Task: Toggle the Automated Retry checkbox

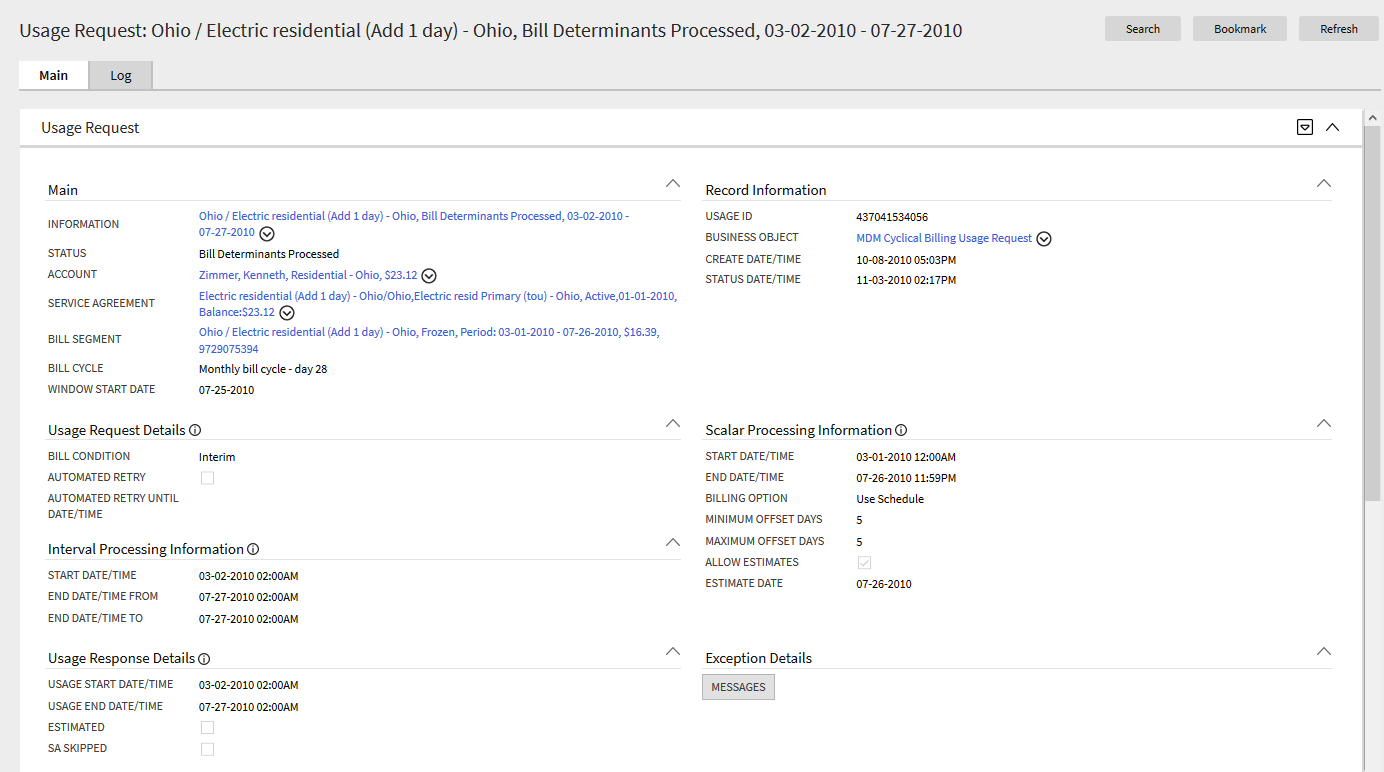Action: click(207, 478)
